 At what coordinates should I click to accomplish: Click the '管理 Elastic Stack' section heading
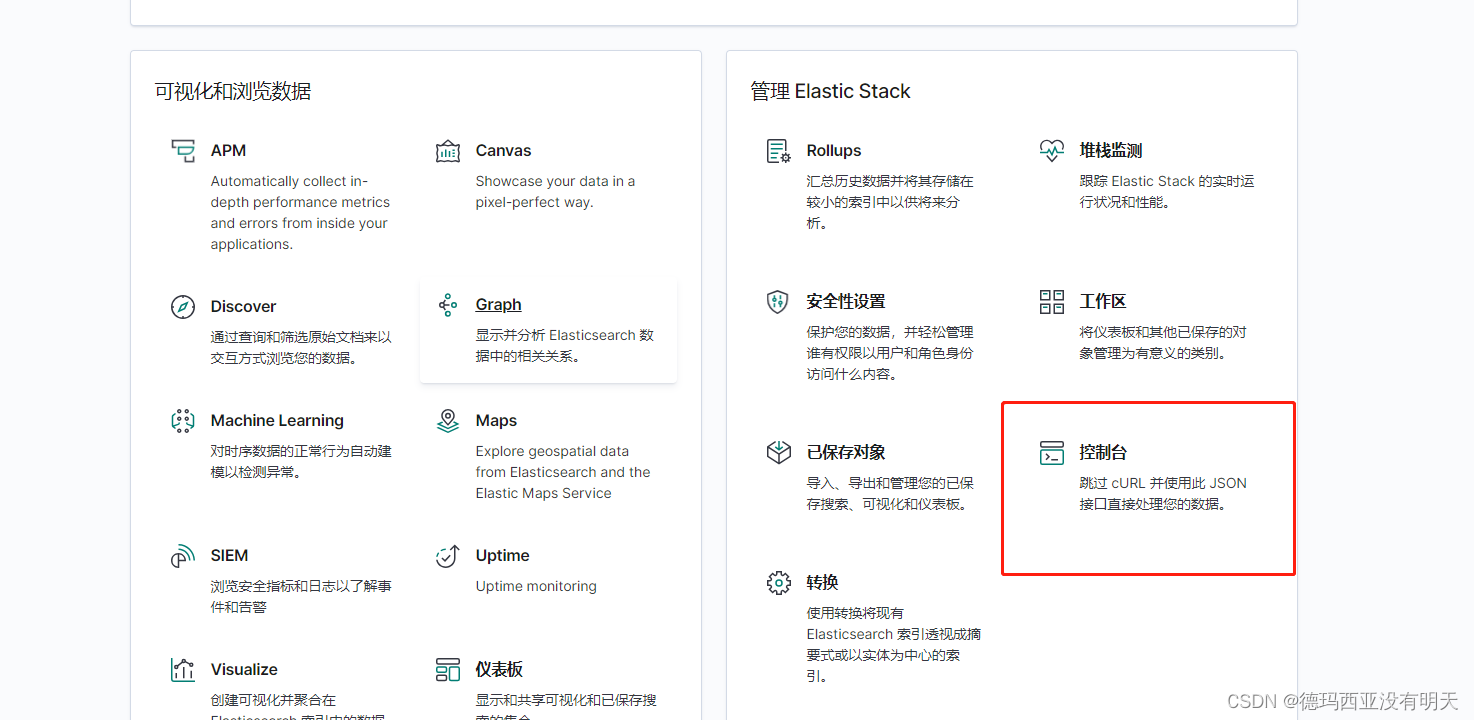(x=831, y=92)
